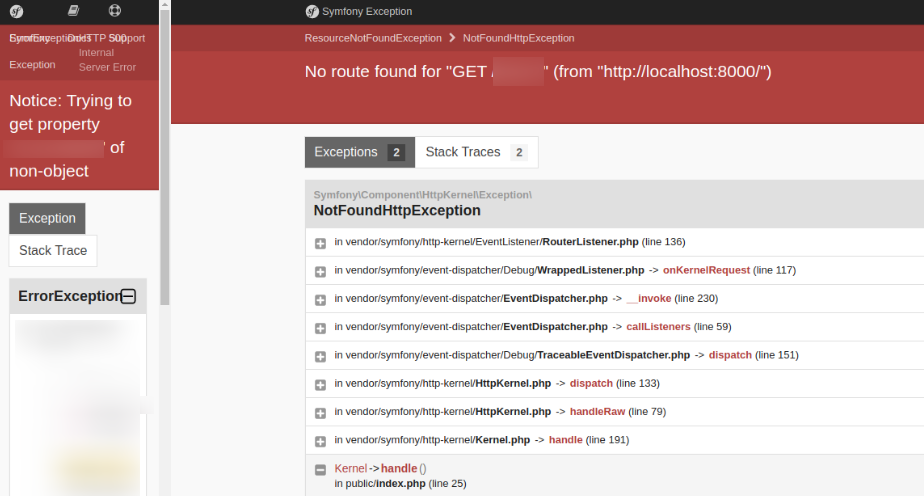Click the Kernel class link in last trace
The height and width of the screenshot is (496, 924).
tap(351, 468)
